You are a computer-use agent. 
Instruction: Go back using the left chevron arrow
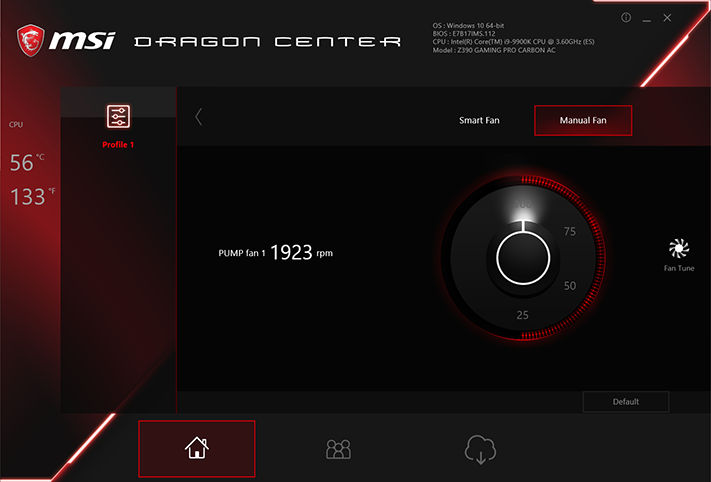point(198,117)
